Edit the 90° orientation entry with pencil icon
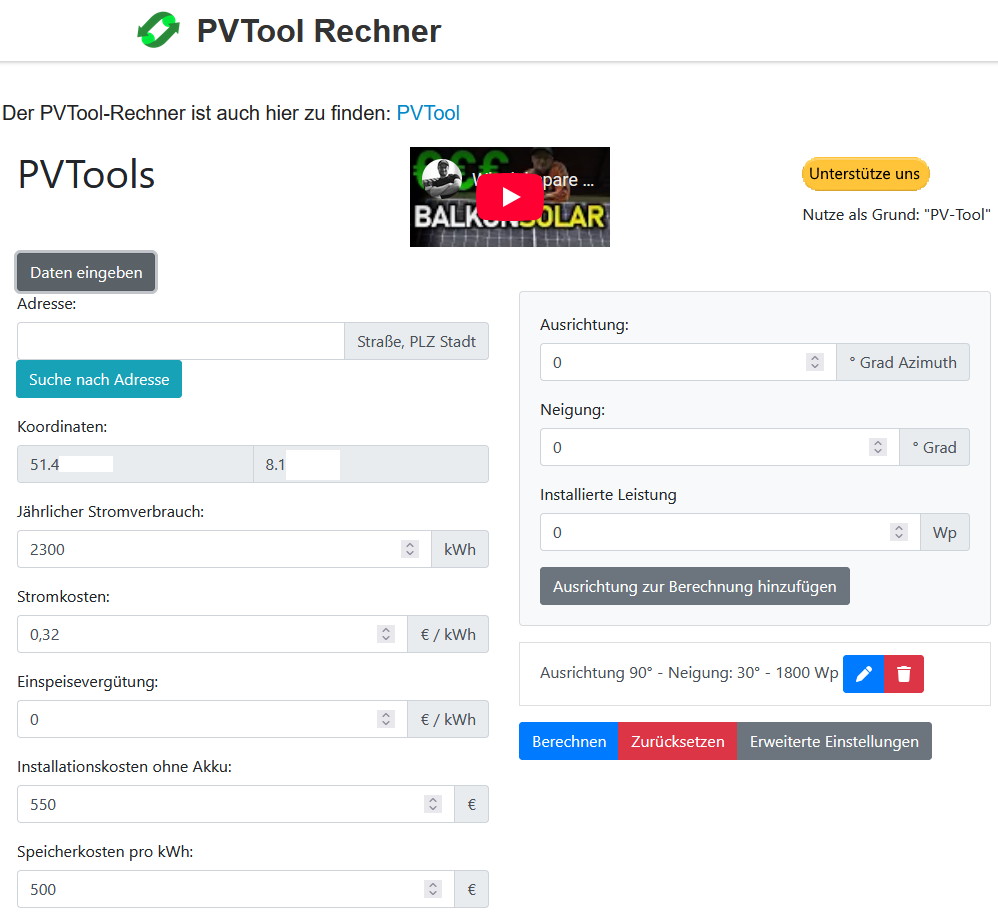 coord(864,674)
